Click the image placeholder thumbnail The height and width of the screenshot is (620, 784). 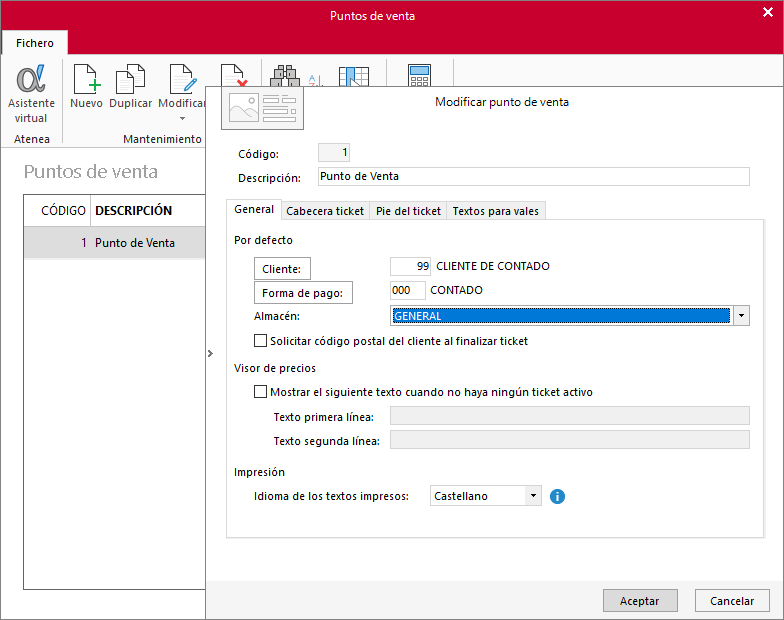point(262,108)
